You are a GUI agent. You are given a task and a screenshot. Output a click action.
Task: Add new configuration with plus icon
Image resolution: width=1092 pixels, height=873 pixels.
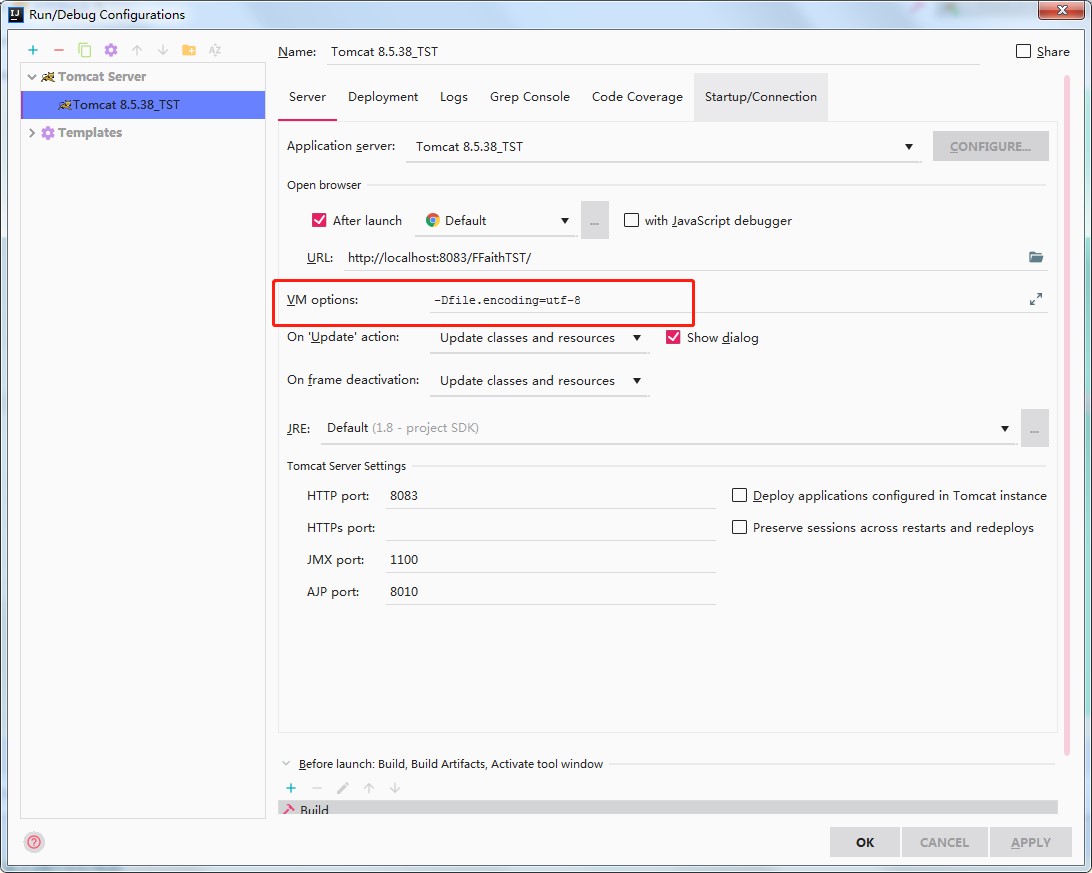click(33, 50)
